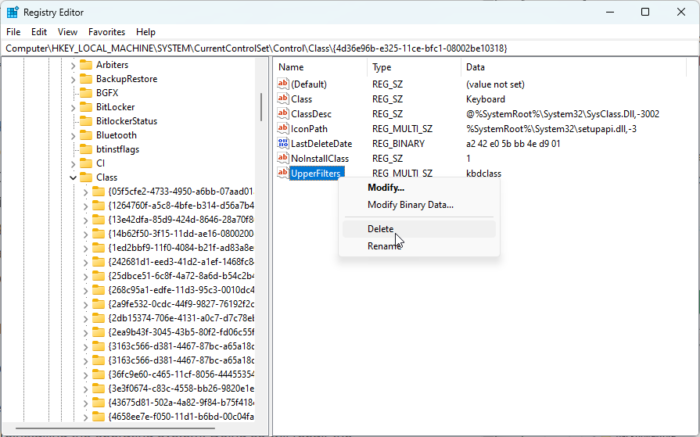The height and width of the screenshot is (437, 700).
Task: Click the Registry Editor app icon in title bar
Action: tap(12, 12)
